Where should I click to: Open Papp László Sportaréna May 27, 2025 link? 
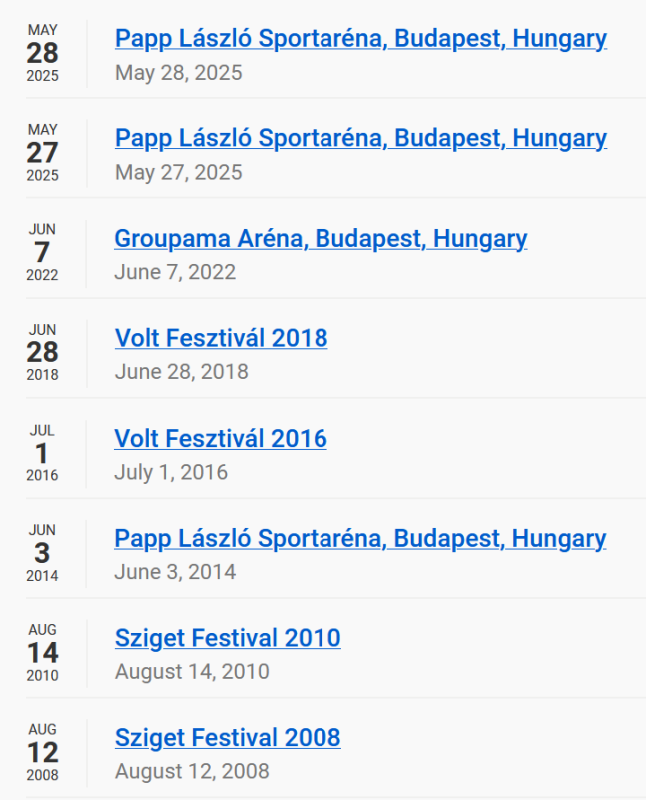coord(361,138)
